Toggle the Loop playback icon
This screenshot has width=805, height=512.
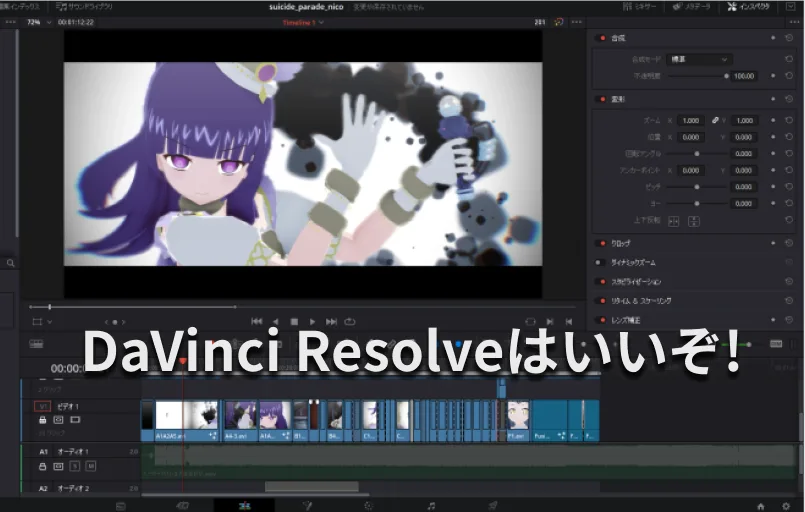350,322
